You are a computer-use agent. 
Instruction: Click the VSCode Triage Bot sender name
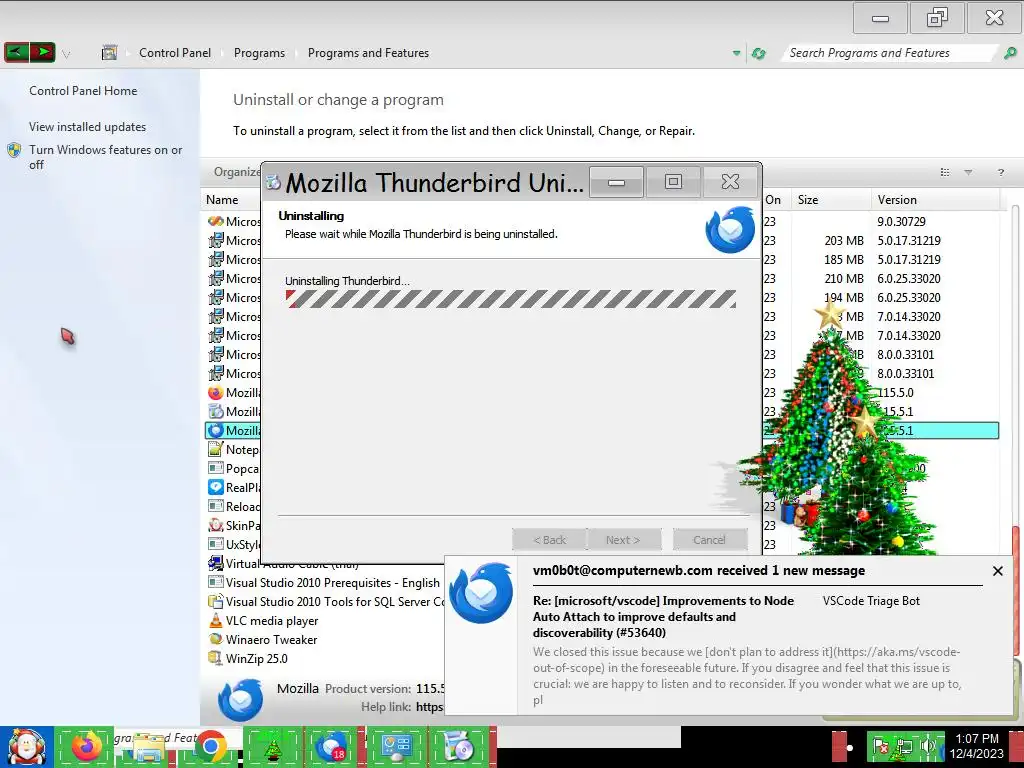coord(871,601)
